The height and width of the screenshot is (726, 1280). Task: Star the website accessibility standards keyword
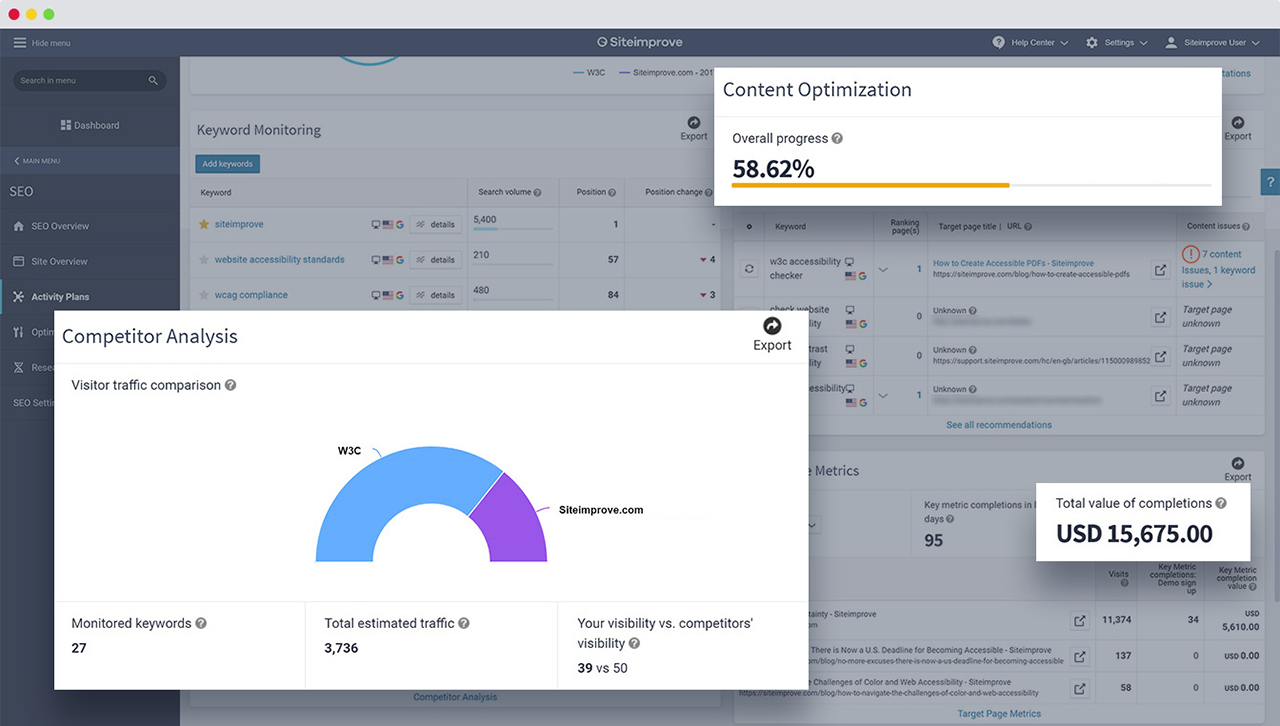(204, 260)
